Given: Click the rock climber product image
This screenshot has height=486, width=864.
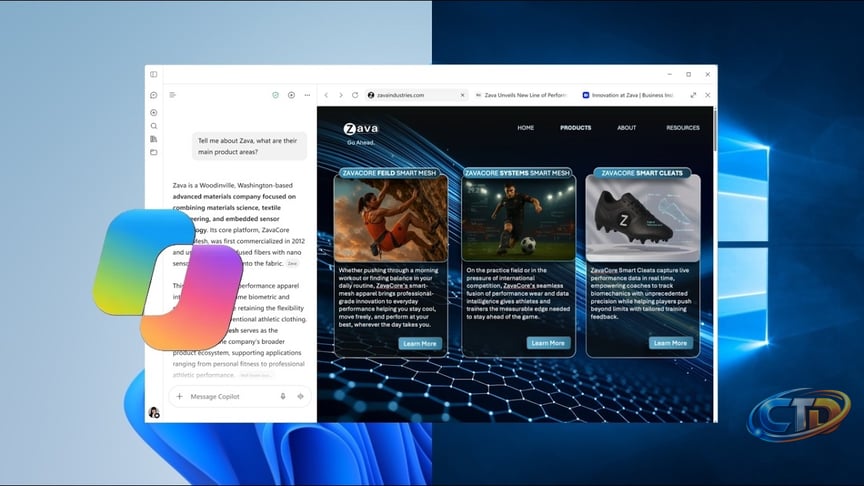Looking at the screenshot, I should (391, 219).
